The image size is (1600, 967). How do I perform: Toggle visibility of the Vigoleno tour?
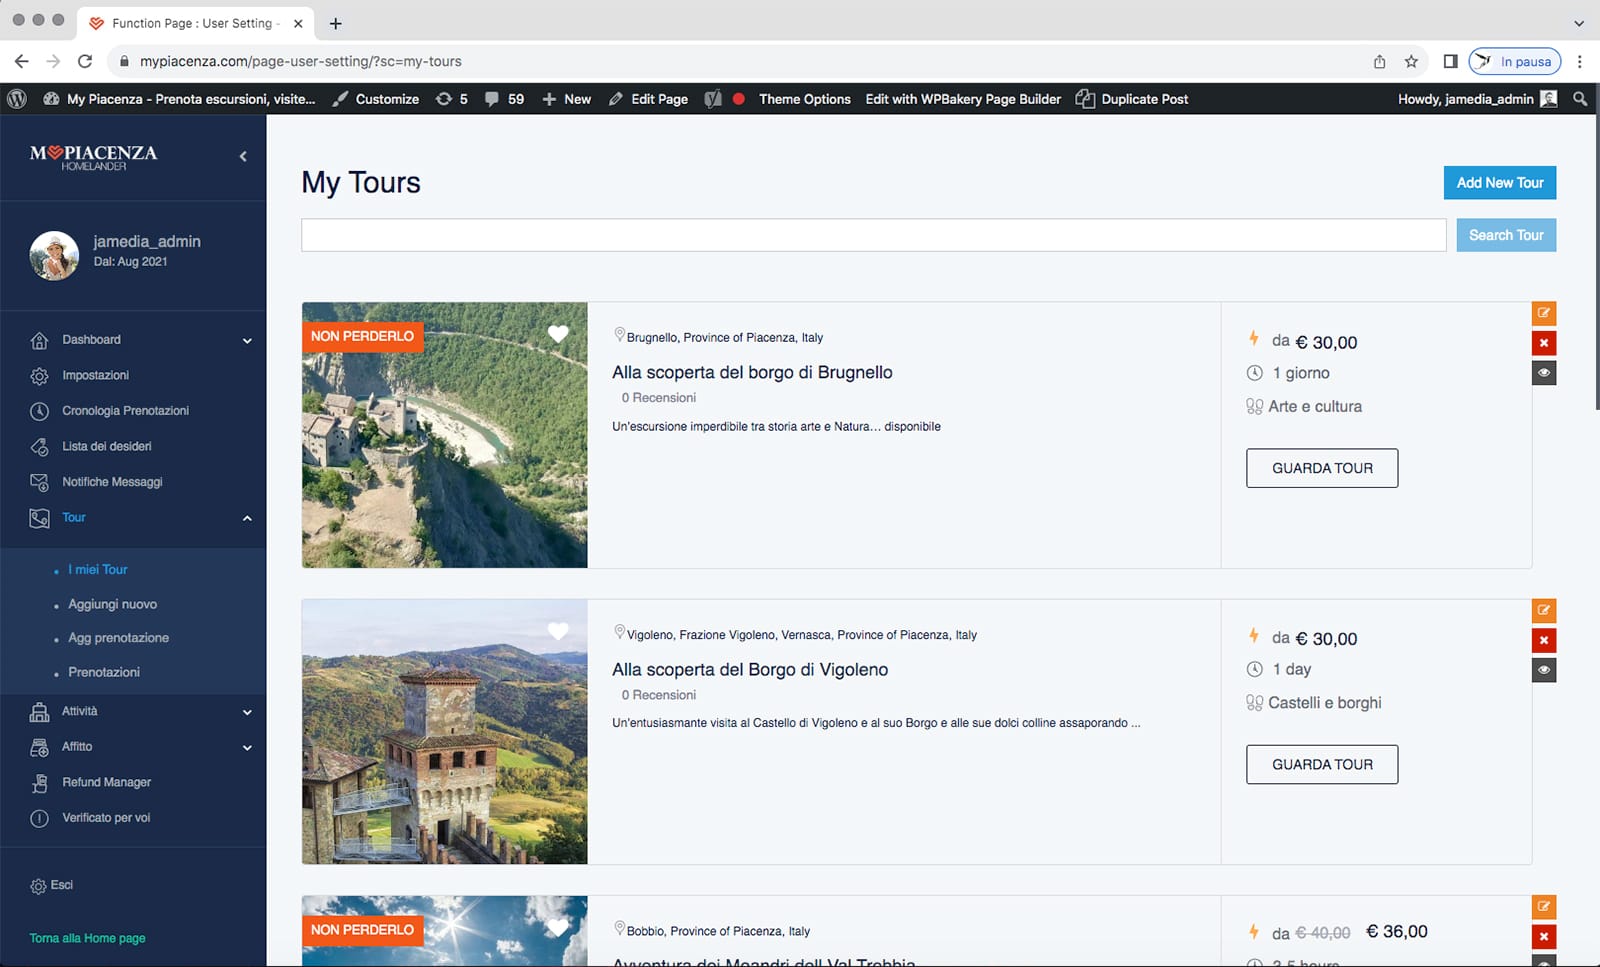click(1544, 670)
